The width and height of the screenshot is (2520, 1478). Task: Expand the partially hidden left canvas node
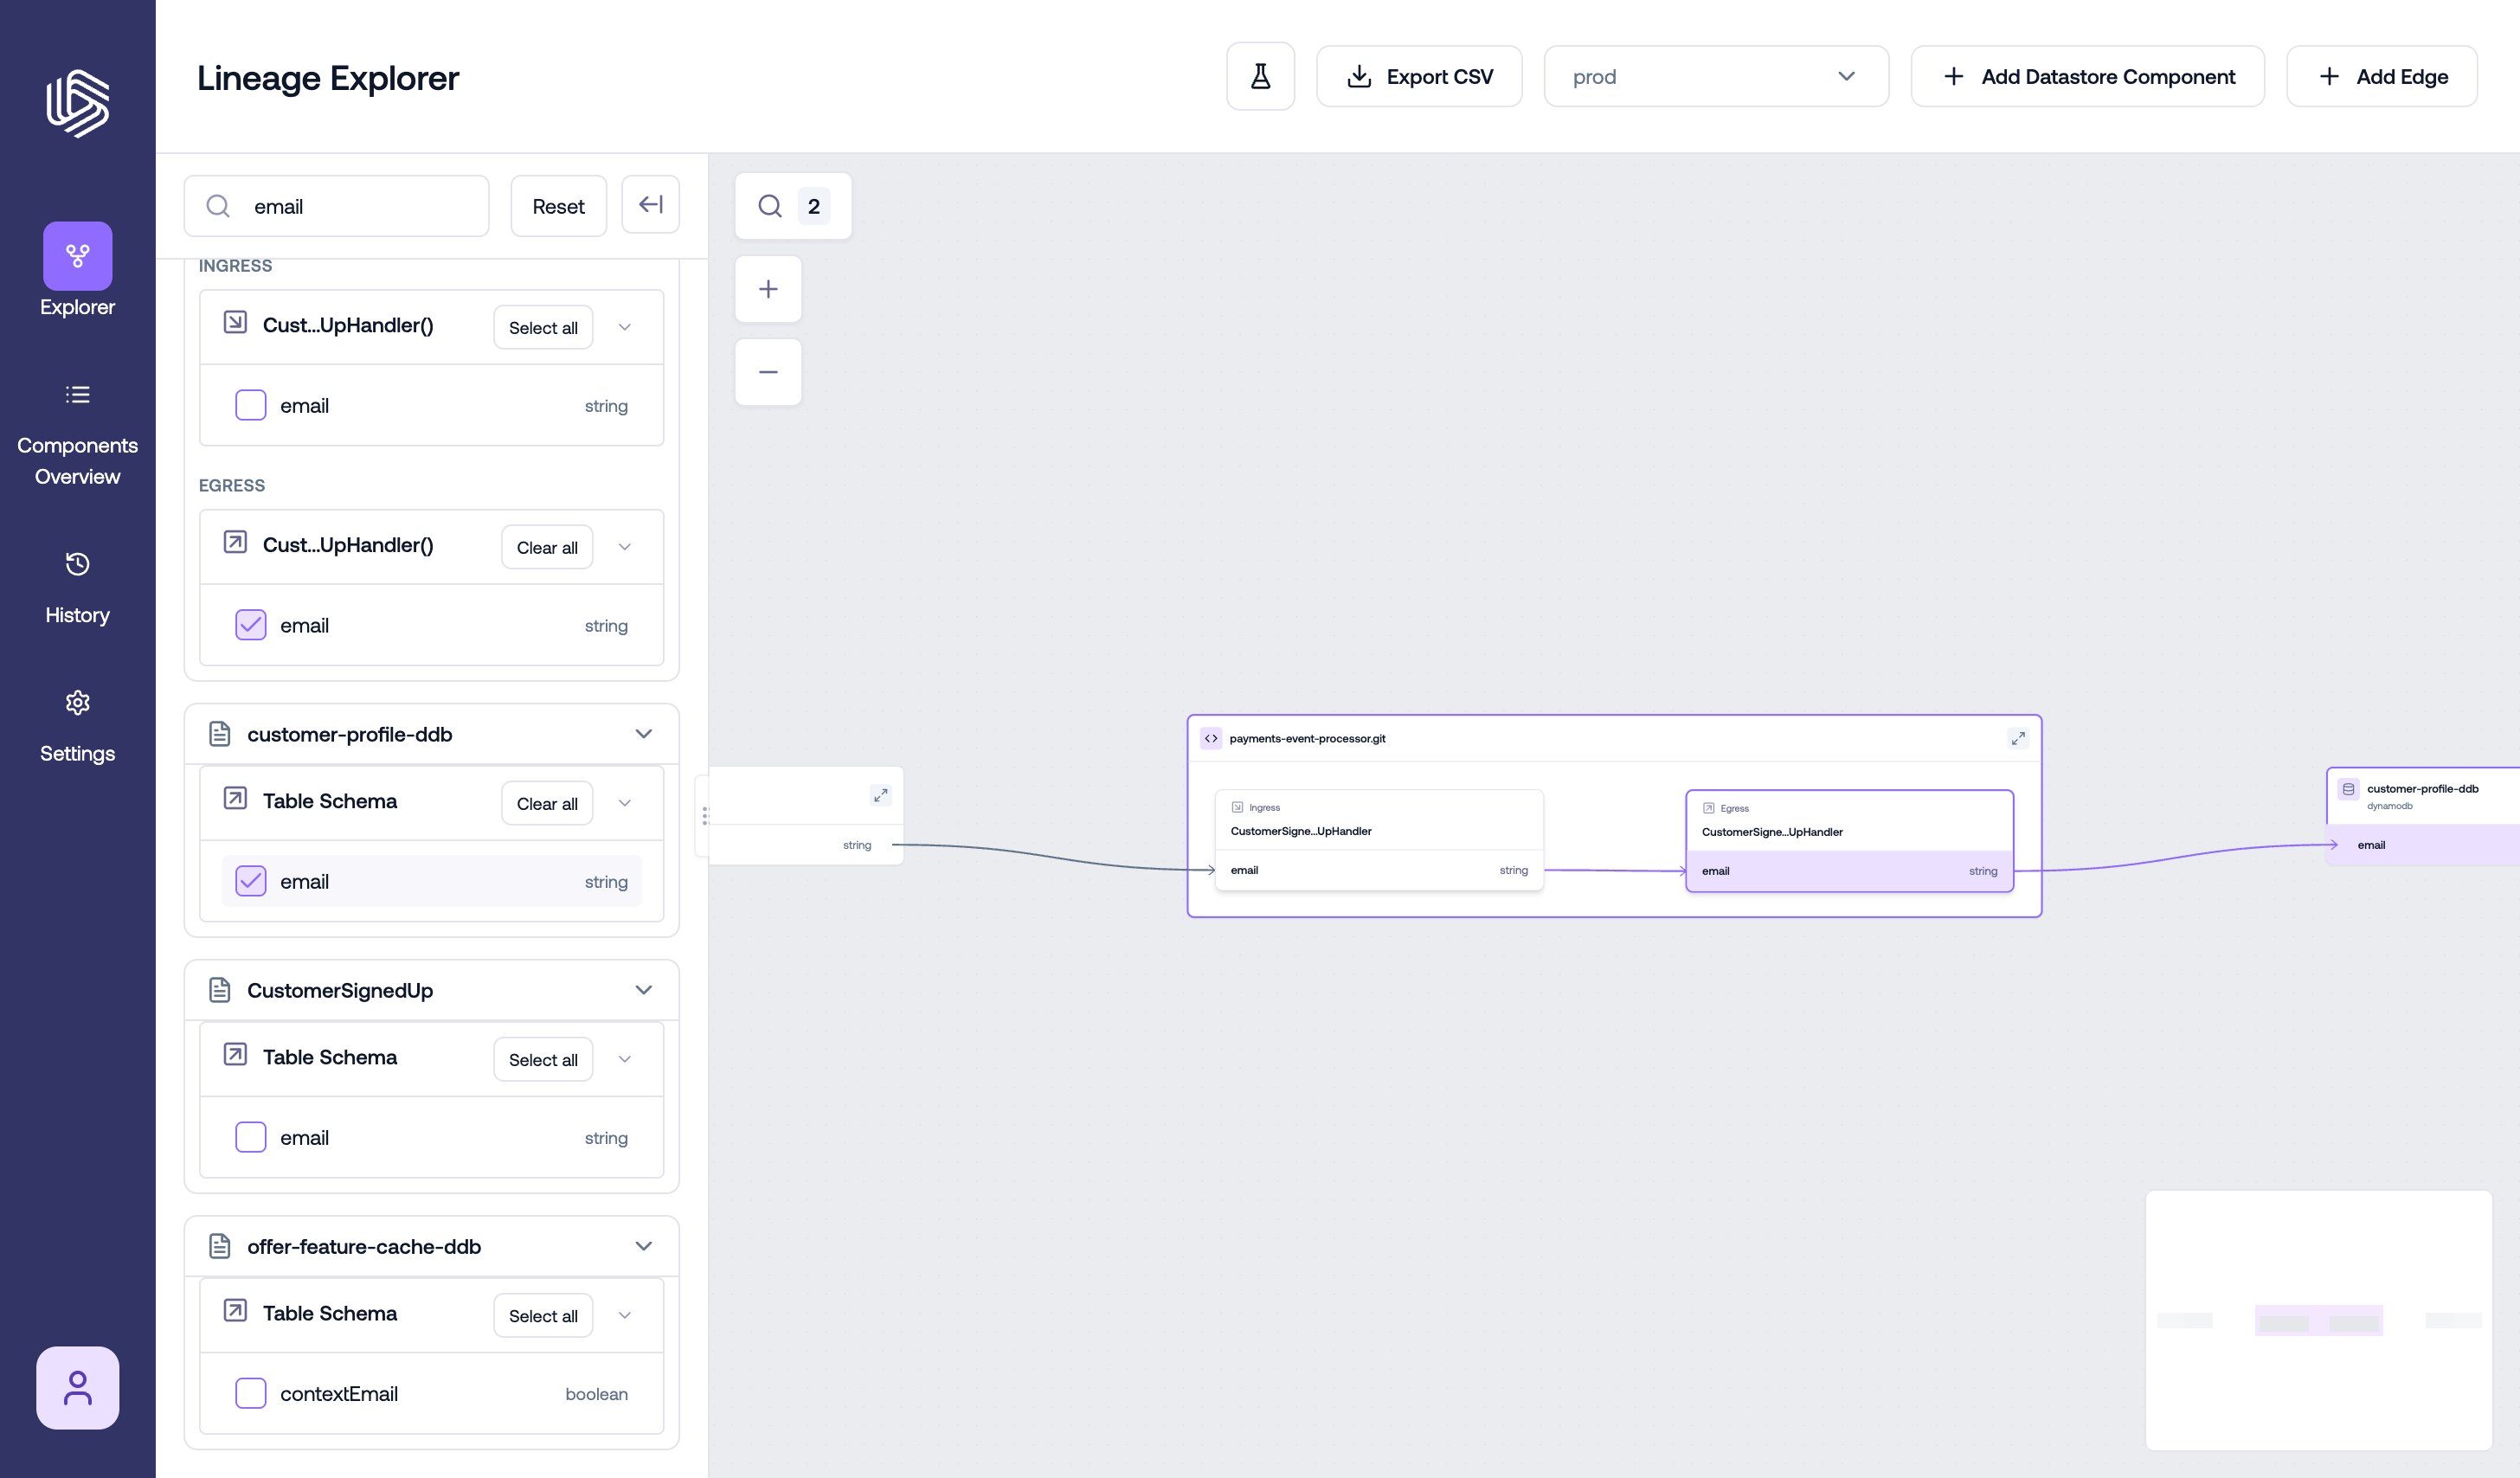pos(880,795)
